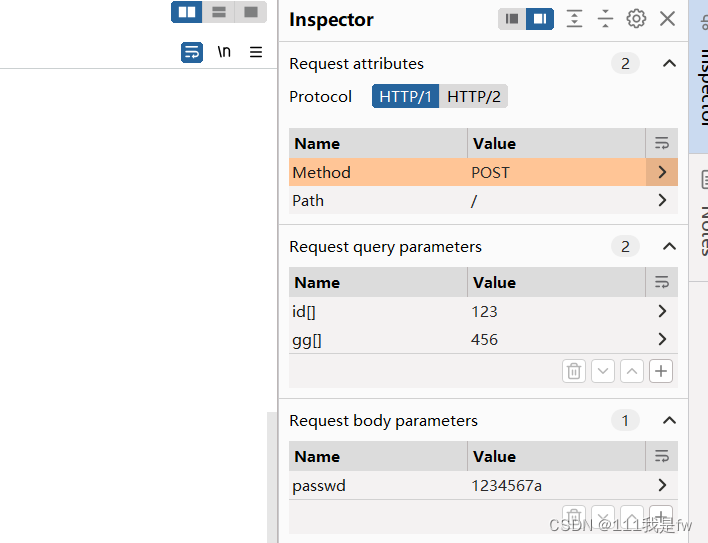The image size is (708, 543).
Task: Toggle word wrap in editor
Action: pos(192,52)
